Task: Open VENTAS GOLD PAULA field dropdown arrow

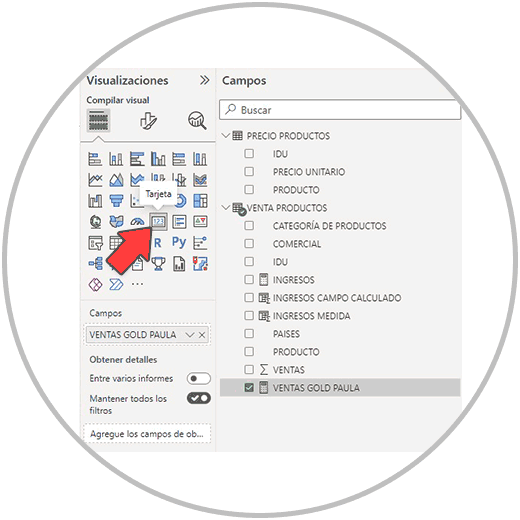Action: tap(190, 335)
